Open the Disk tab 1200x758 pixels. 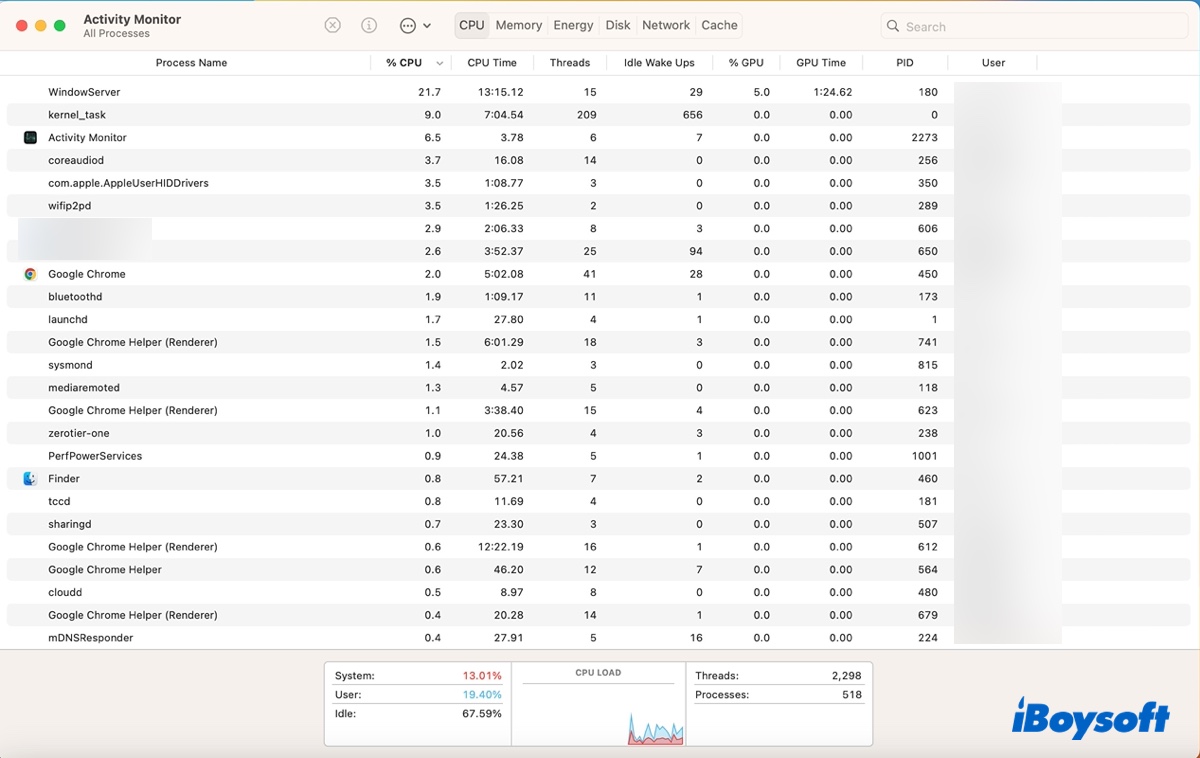click(618, 26)
